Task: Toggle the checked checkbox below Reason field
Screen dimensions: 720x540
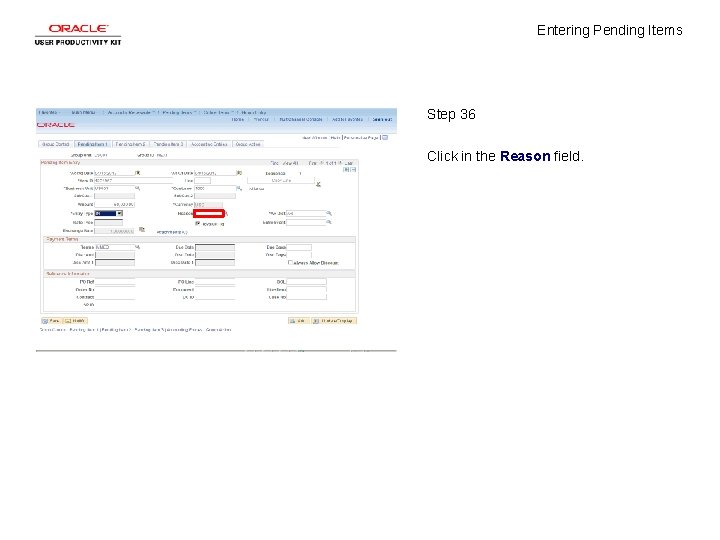Action: (197, 224)
